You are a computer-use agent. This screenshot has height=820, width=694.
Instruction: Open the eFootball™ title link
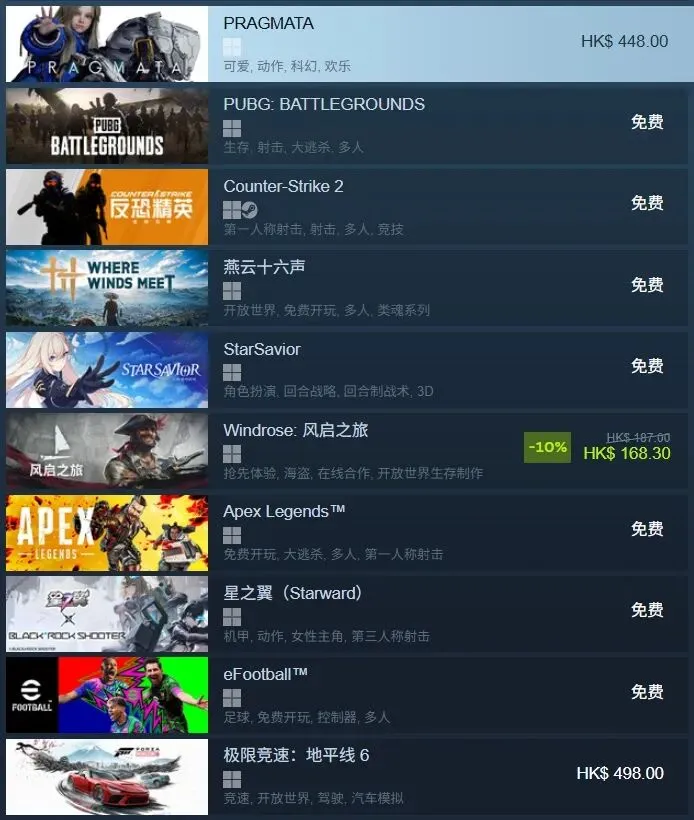point(266,675)
